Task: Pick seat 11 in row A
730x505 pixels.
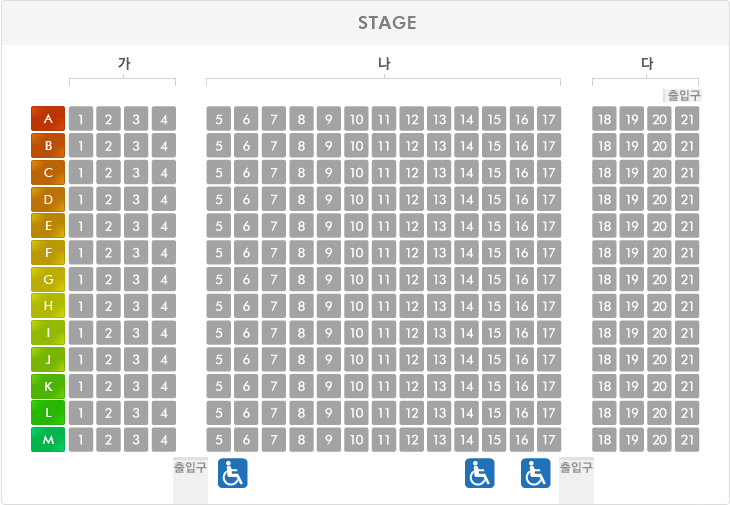Action: [384, 119]
